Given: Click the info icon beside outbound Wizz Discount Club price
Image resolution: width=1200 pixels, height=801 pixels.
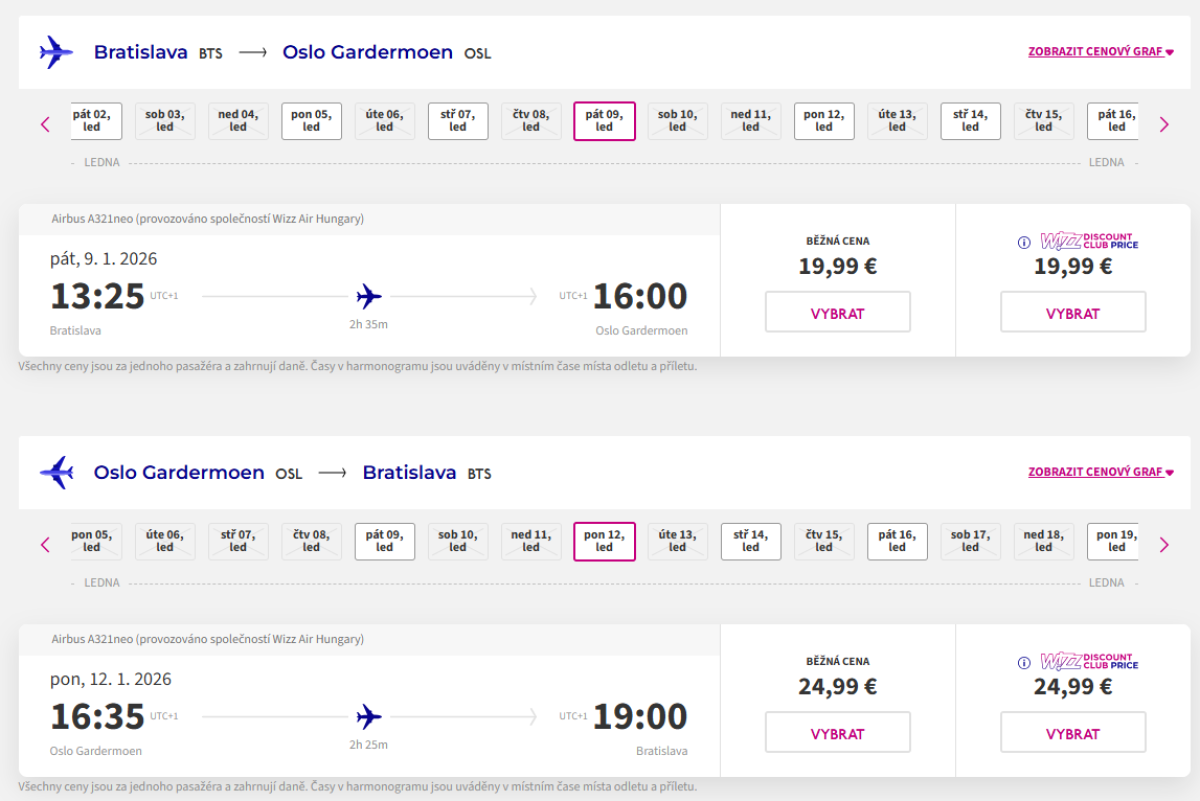Looking at the screenshot, I should [x=1024, y=242].
